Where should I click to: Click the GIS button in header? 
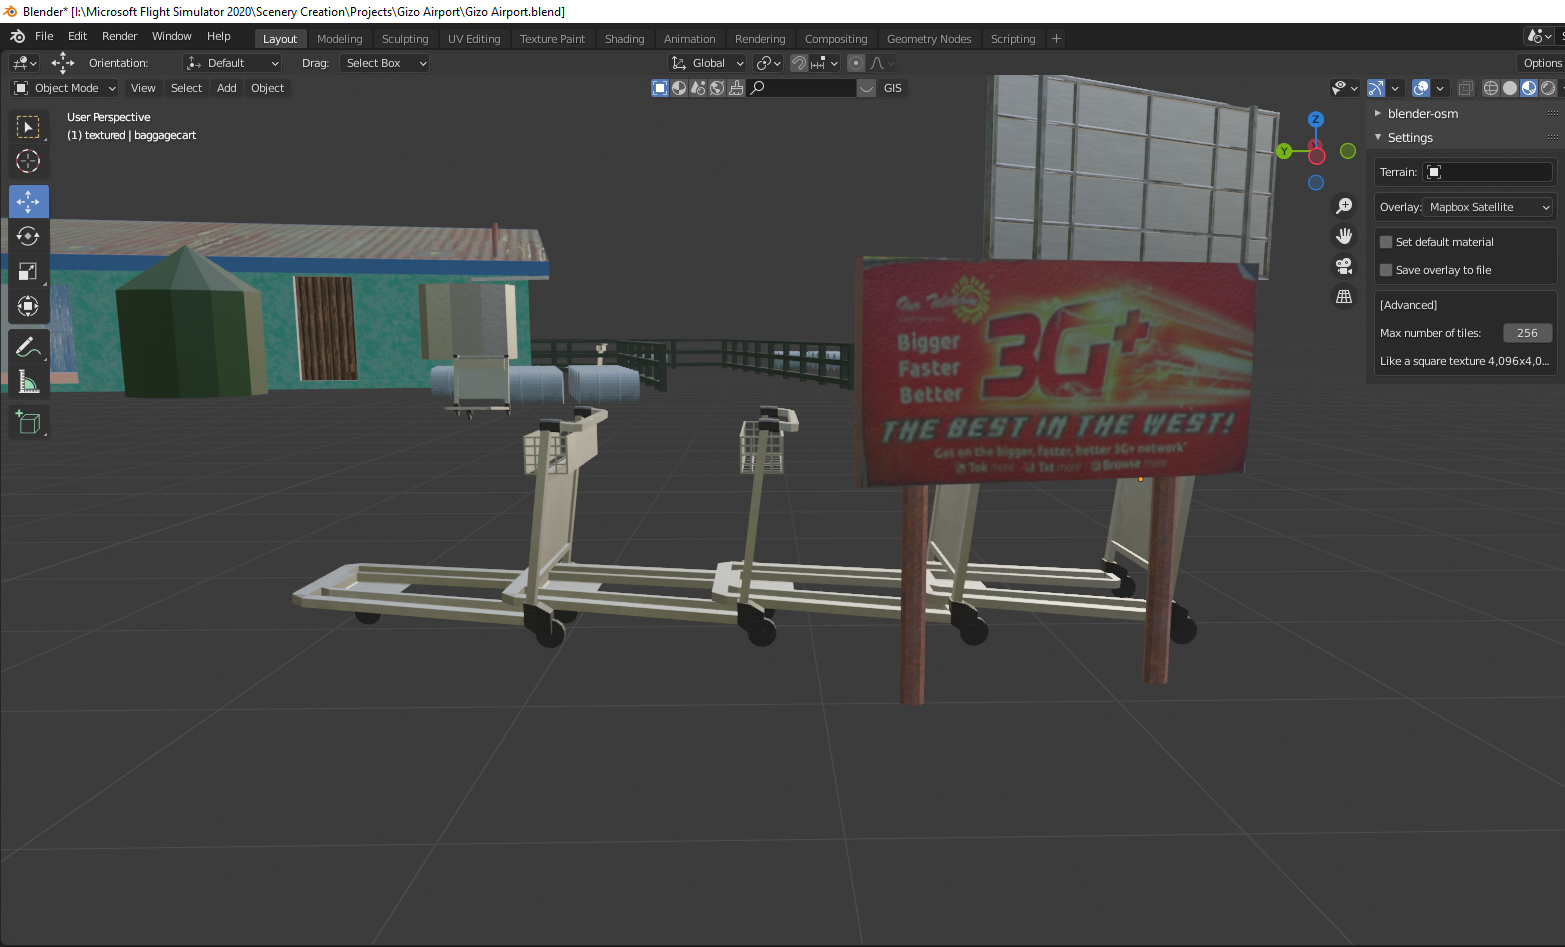[892, 88]
